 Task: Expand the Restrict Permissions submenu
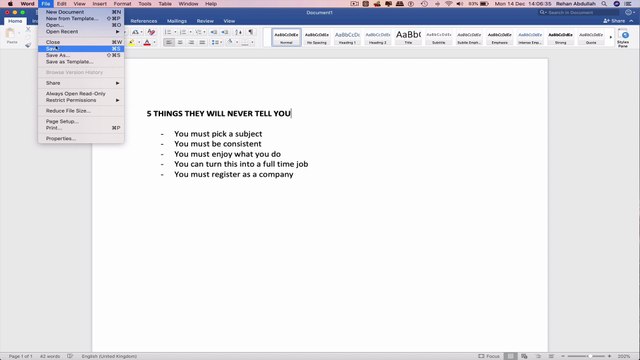tap(81, 100)
